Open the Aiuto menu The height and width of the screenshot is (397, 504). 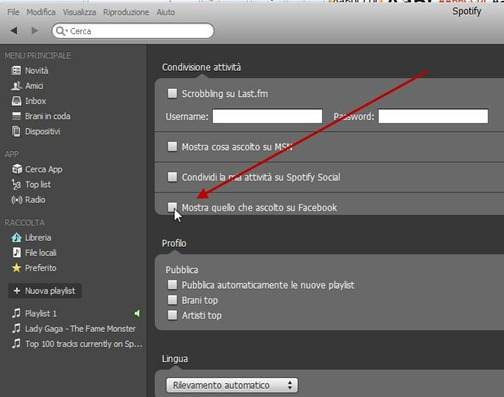pos(166,12)
